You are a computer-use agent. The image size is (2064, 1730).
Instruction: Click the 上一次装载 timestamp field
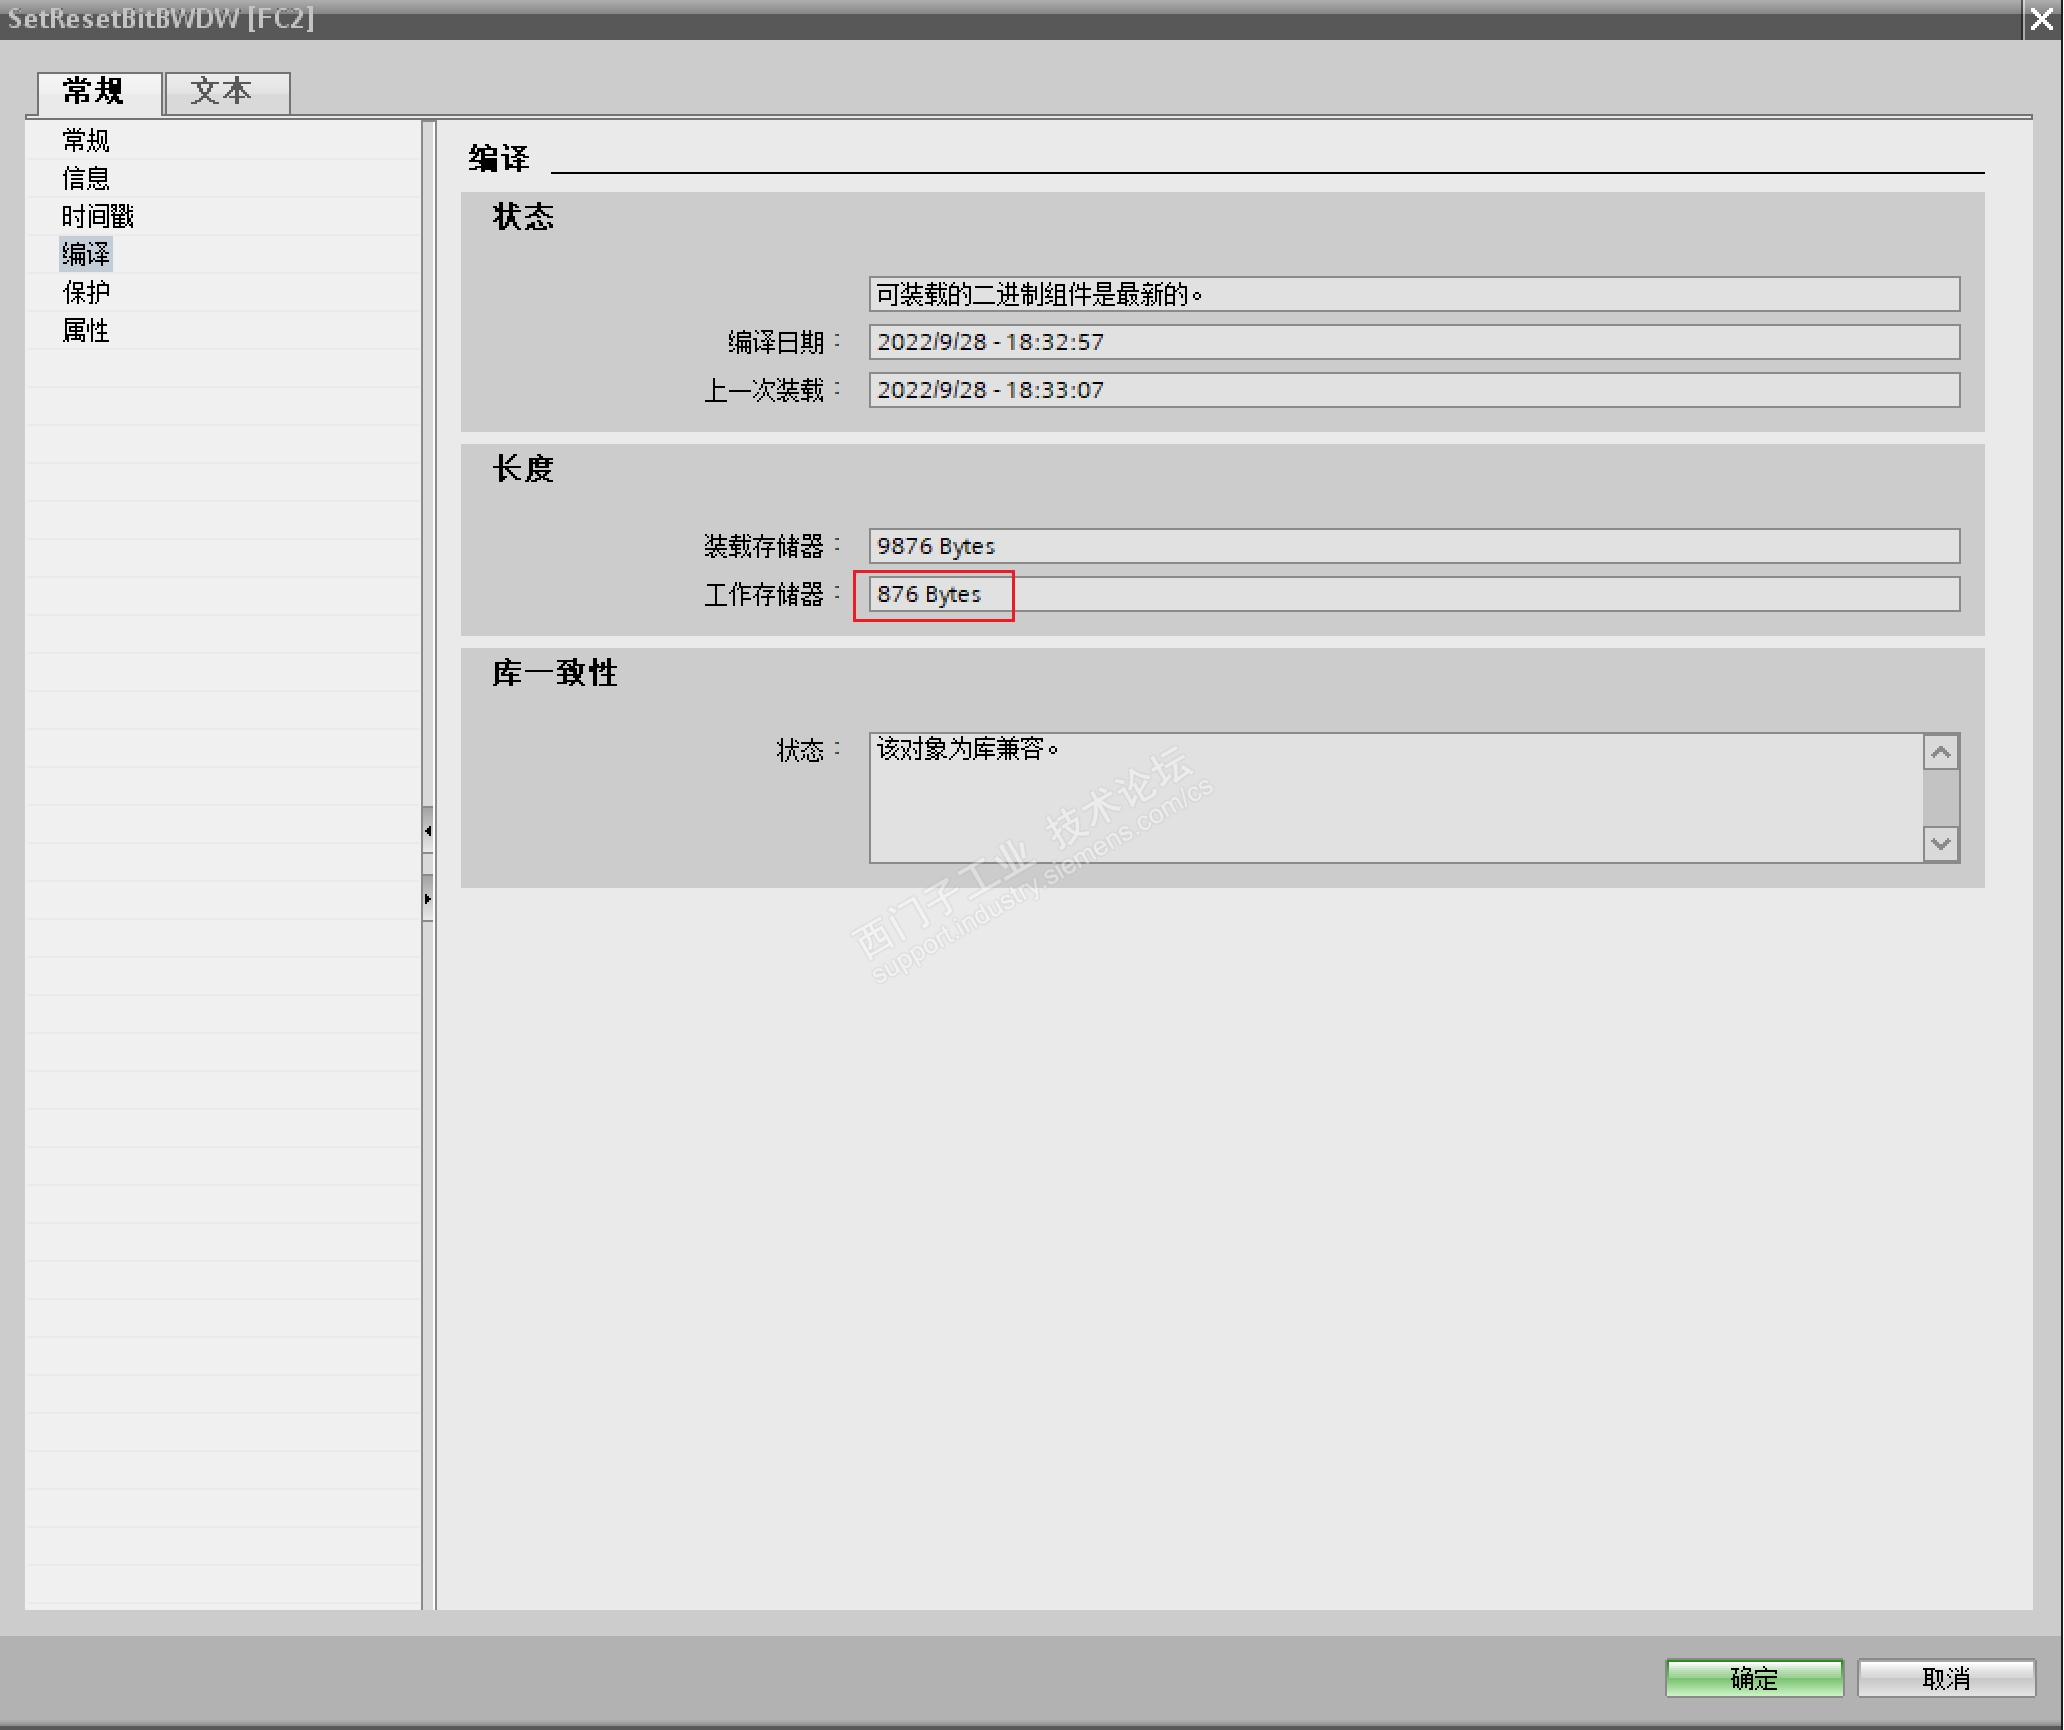tap(1412, 390)
